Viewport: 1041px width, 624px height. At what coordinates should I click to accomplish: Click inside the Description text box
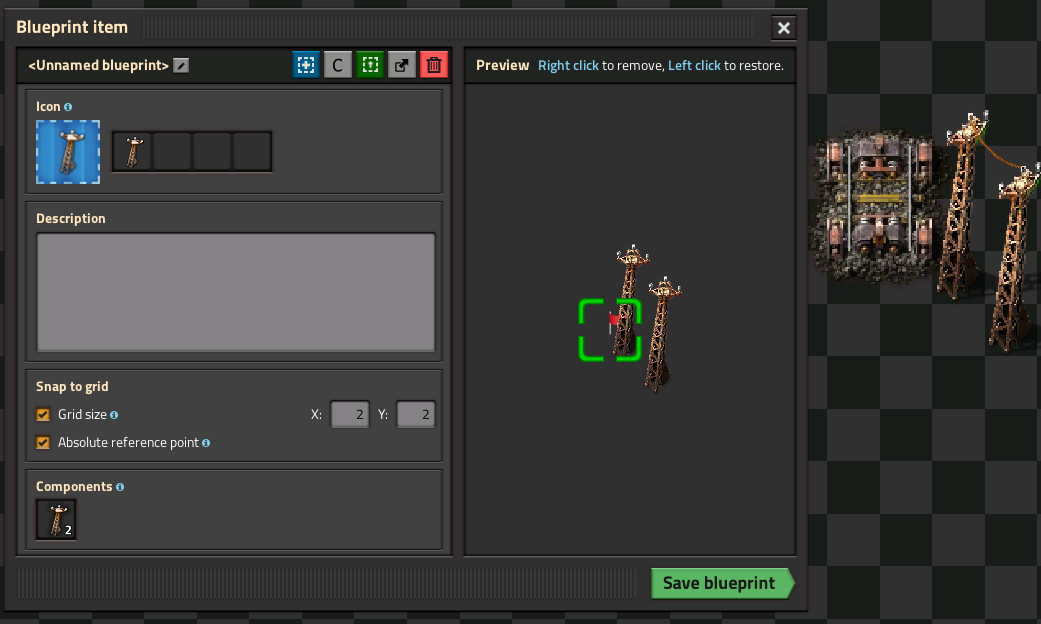click(235, 292)
